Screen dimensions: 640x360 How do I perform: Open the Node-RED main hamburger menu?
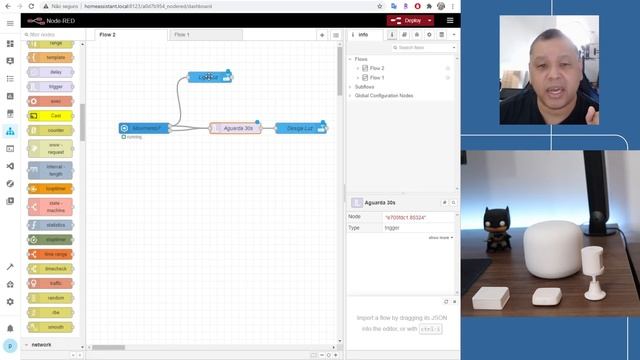450,20
